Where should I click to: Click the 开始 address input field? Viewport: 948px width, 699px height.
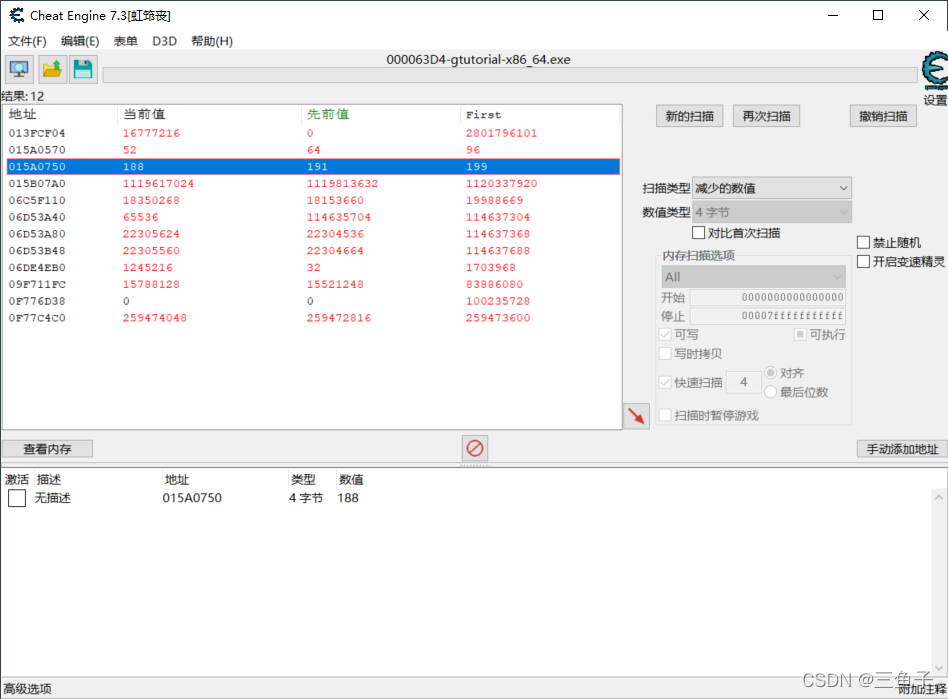pos(768,297)
